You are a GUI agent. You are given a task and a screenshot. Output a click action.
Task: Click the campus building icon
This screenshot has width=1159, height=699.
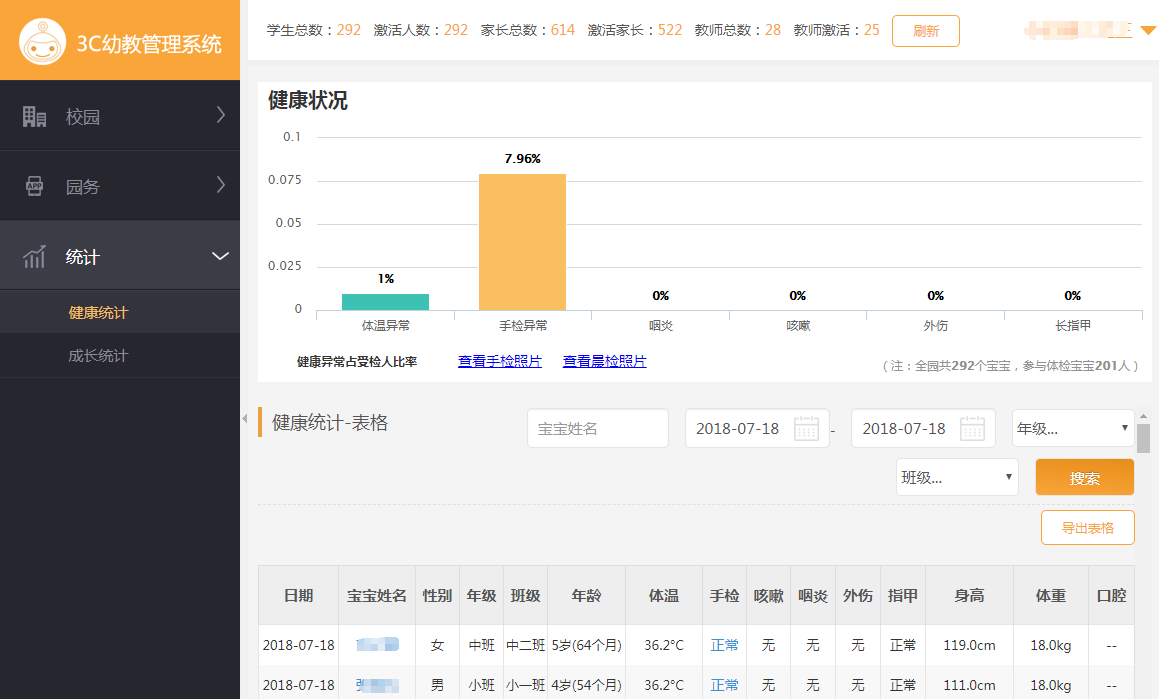(35, 117)
